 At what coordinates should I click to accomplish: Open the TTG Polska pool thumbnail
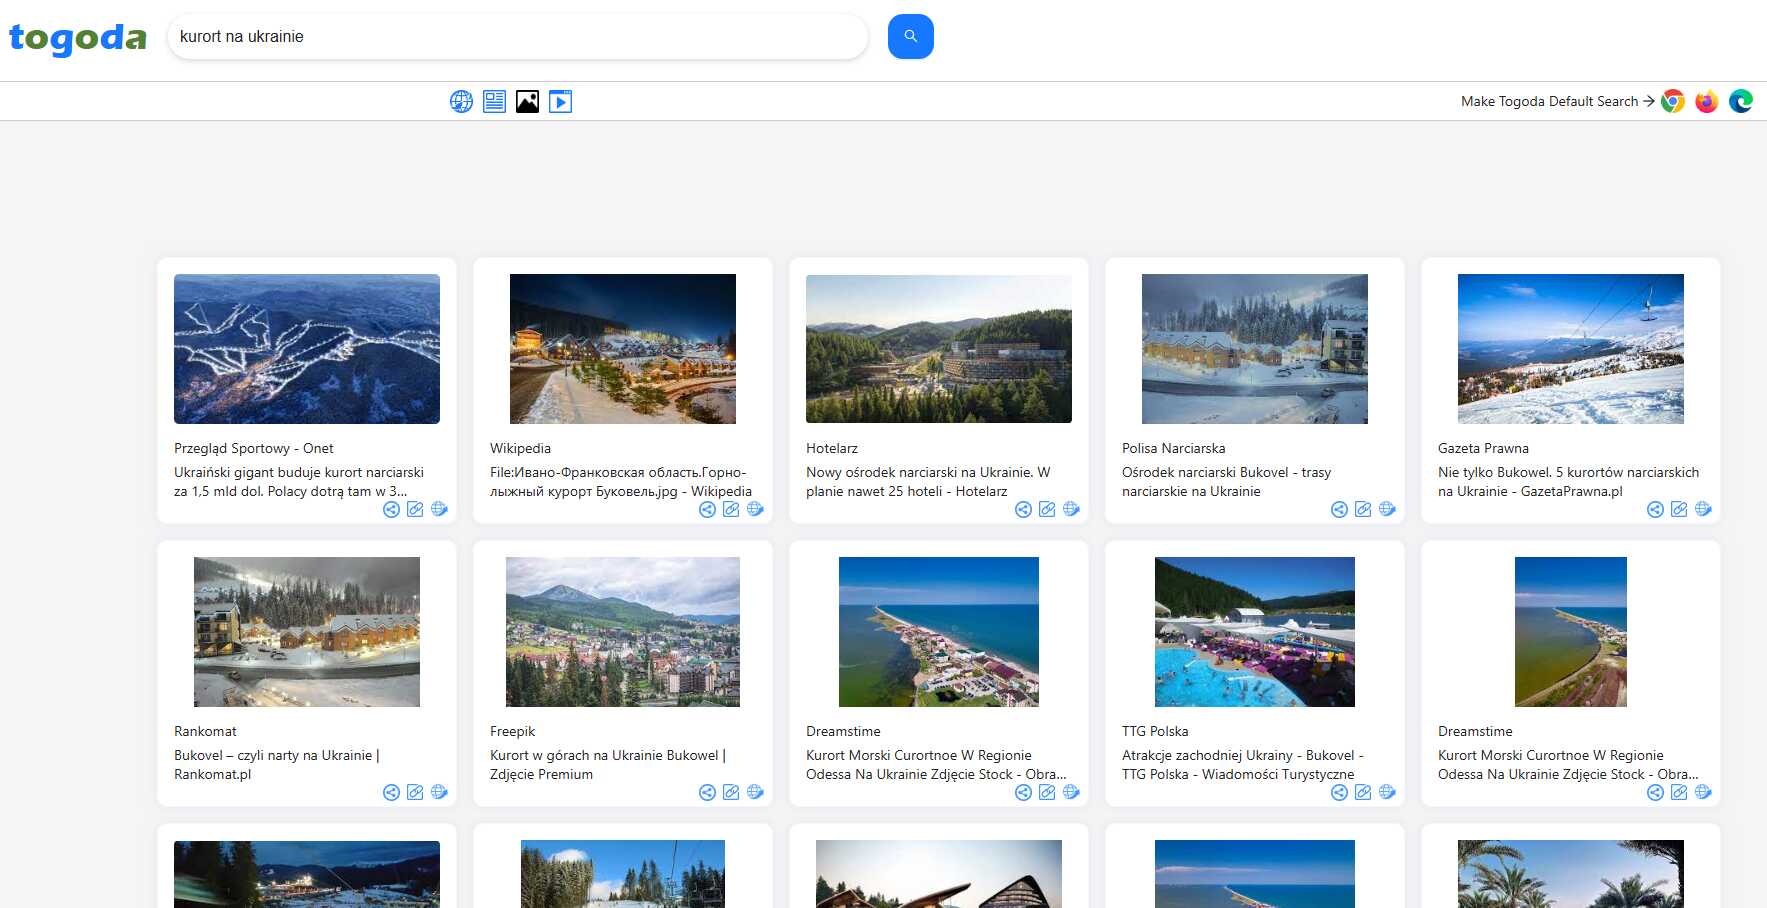pos(1255,632)
